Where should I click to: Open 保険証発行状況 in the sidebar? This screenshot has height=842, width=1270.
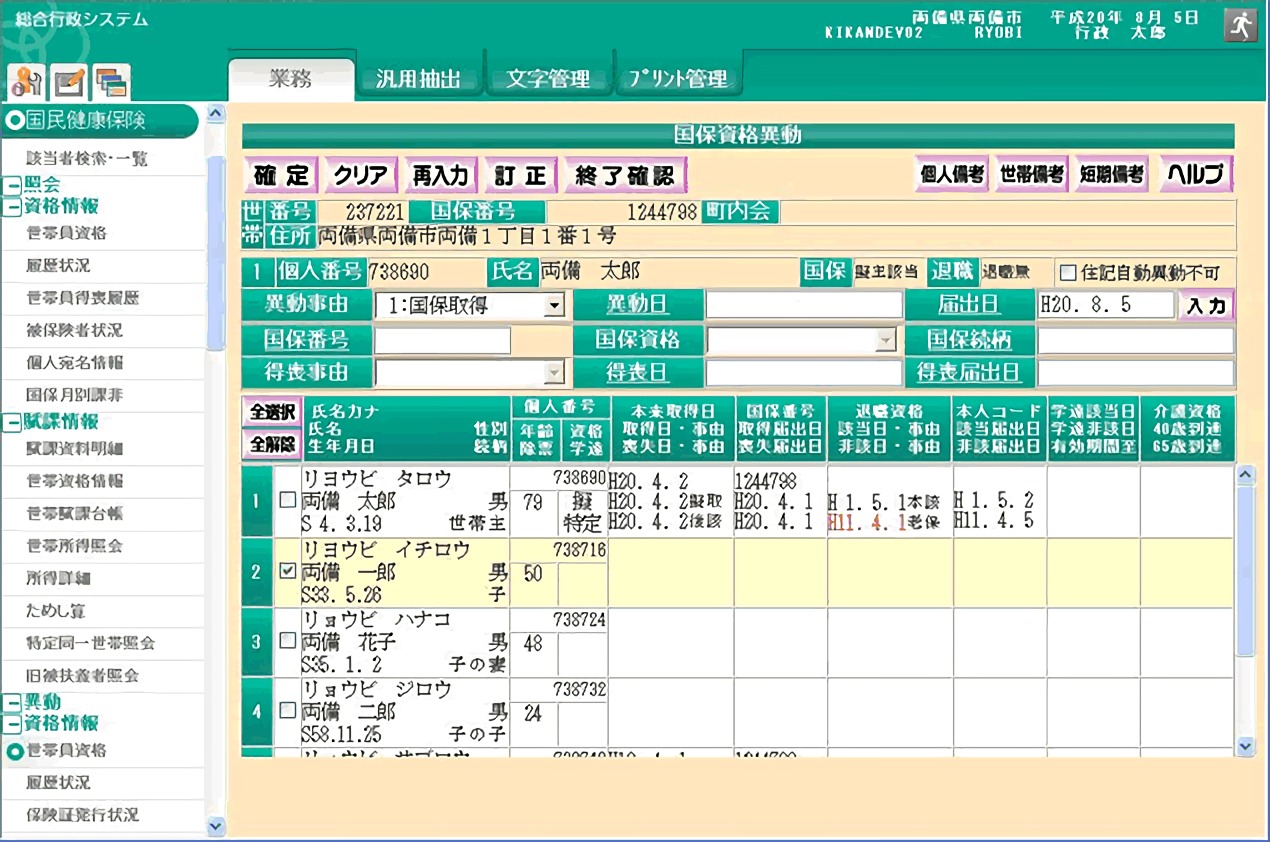pyautogui.click(x=82, y=815)
